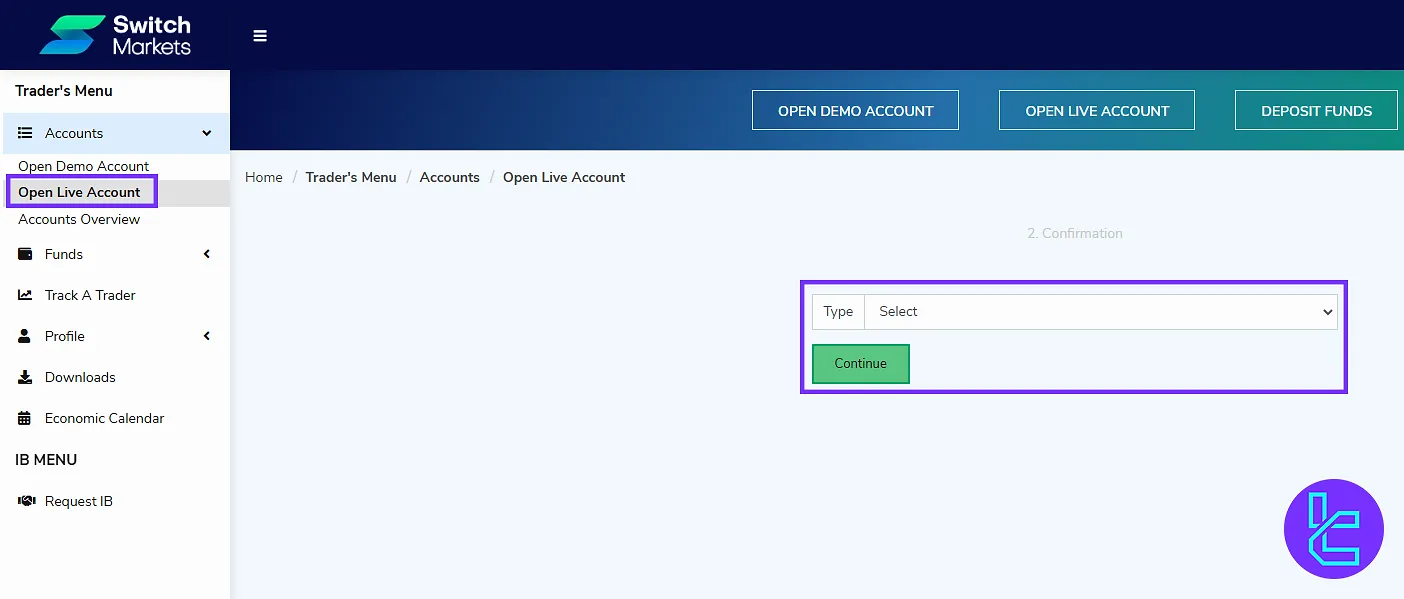Expand the Profile submenu arrow
Screen dimensions: 1404x599
207,336
